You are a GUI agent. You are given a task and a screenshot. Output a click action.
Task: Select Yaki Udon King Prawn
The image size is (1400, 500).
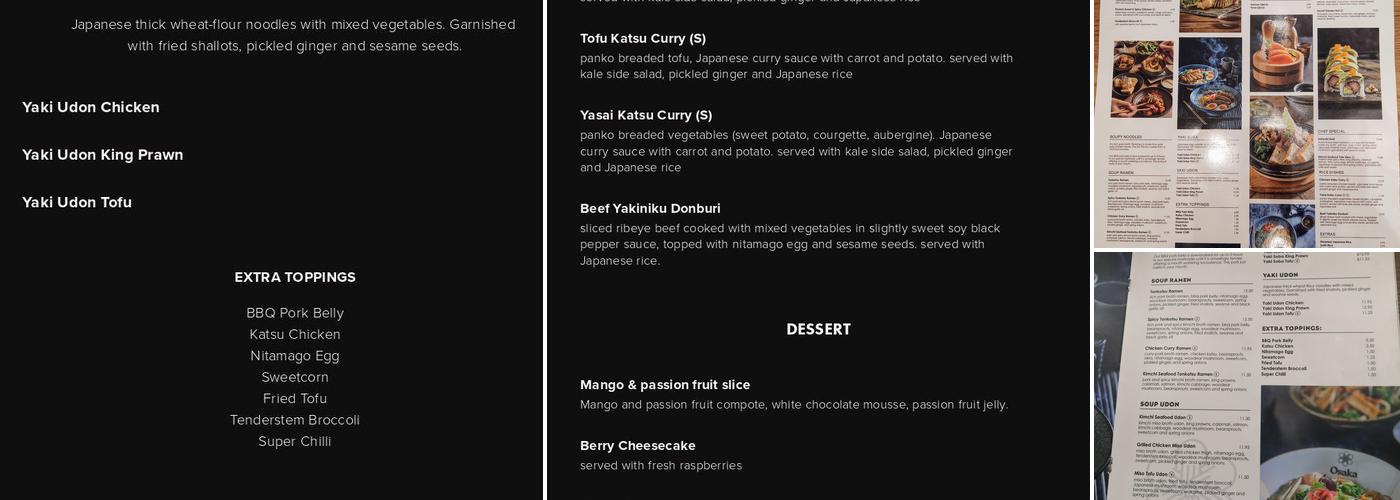click(103, 155)
